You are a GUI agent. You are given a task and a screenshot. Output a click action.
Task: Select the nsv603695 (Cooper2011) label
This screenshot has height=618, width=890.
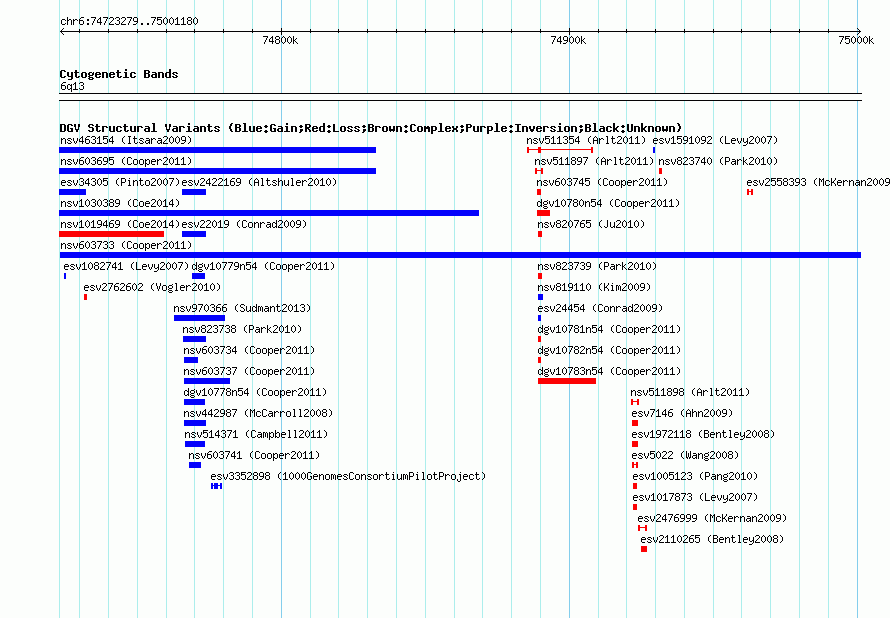point(126,161)
